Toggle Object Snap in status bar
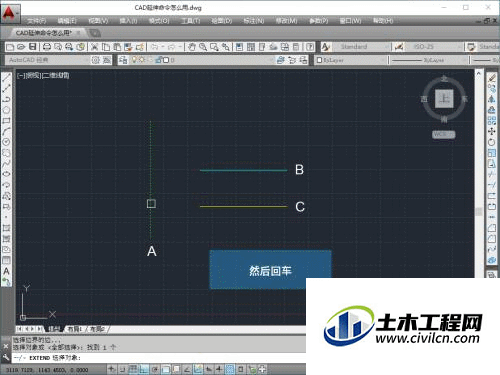Viewport: 500px width, 375px height. click(x=166, y=369)
